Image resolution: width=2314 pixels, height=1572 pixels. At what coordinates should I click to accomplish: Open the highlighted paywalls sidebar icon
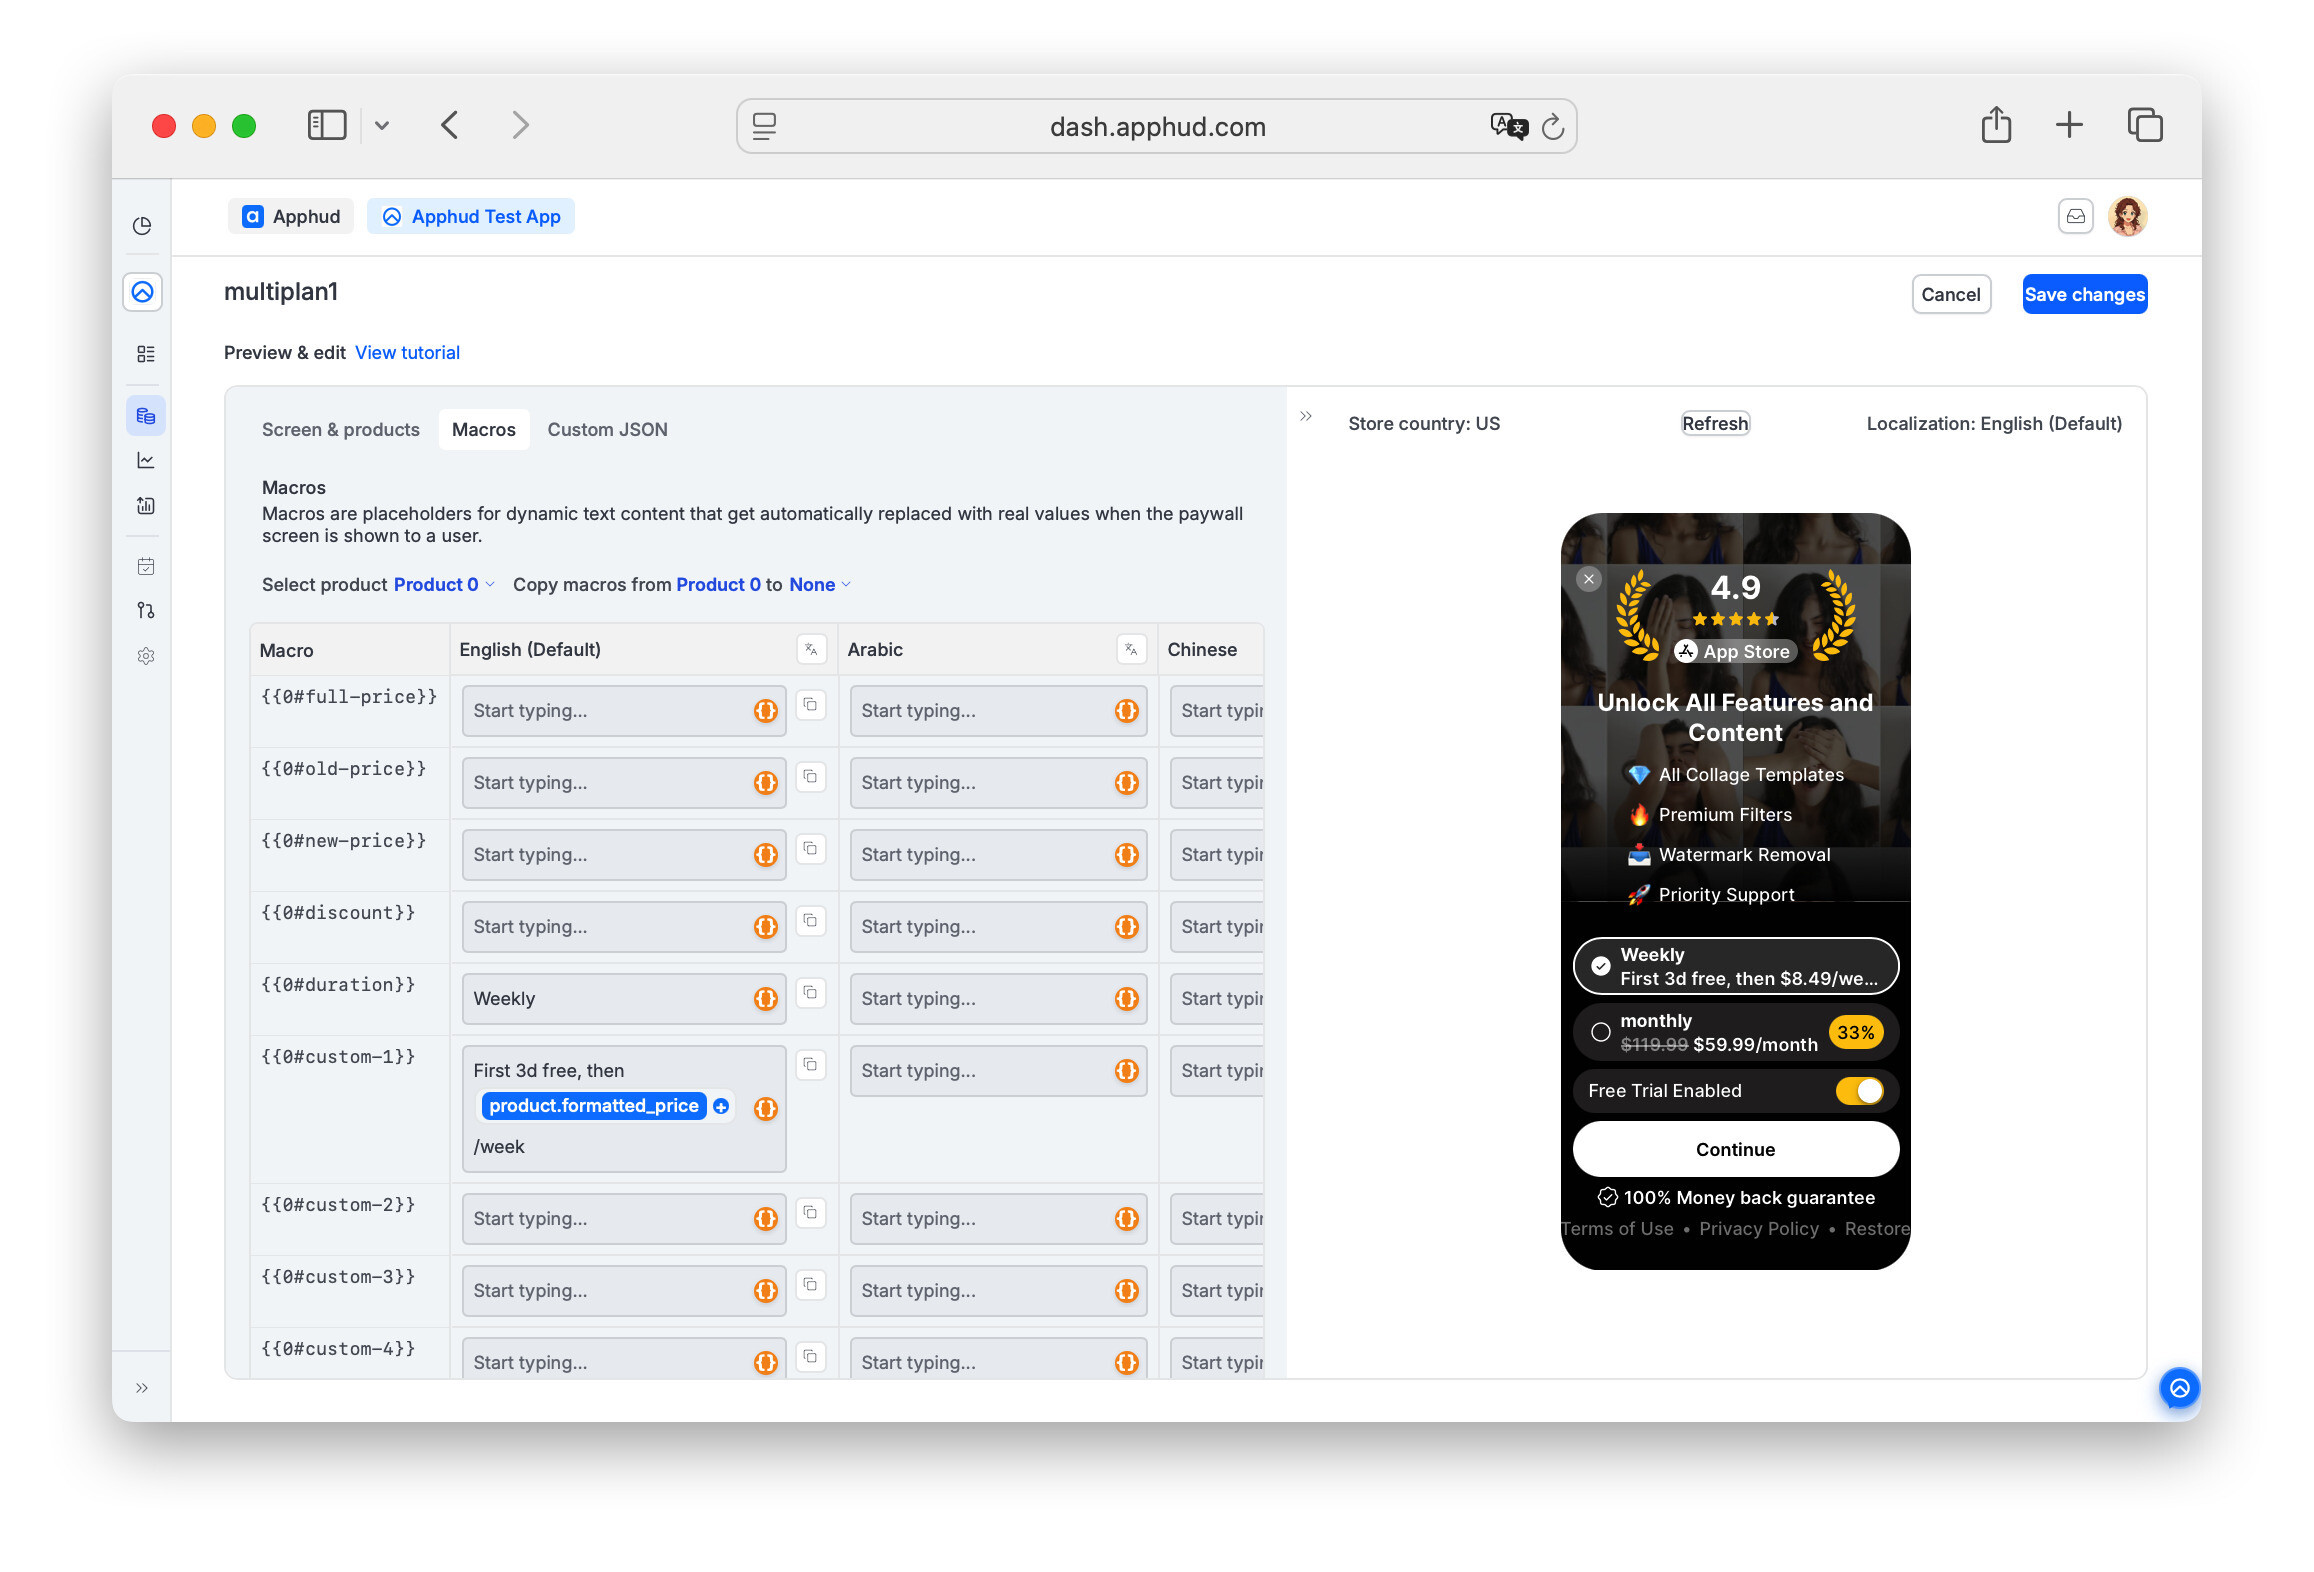tap(146, 415)
